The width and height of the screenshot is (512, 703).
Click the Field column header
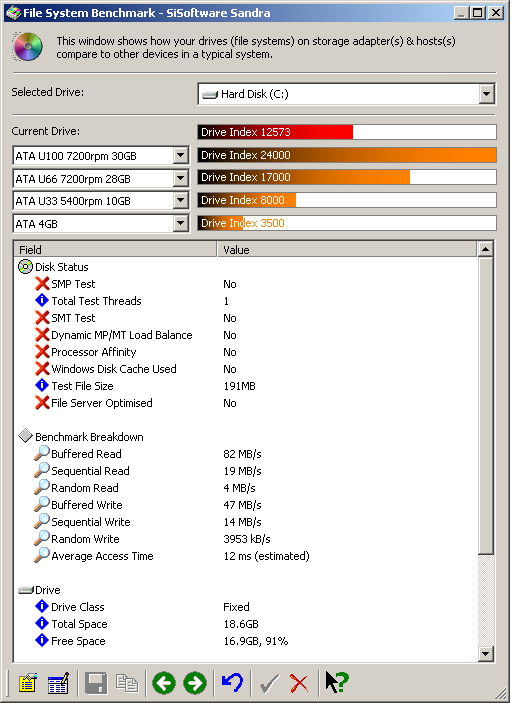click(115, 249)
